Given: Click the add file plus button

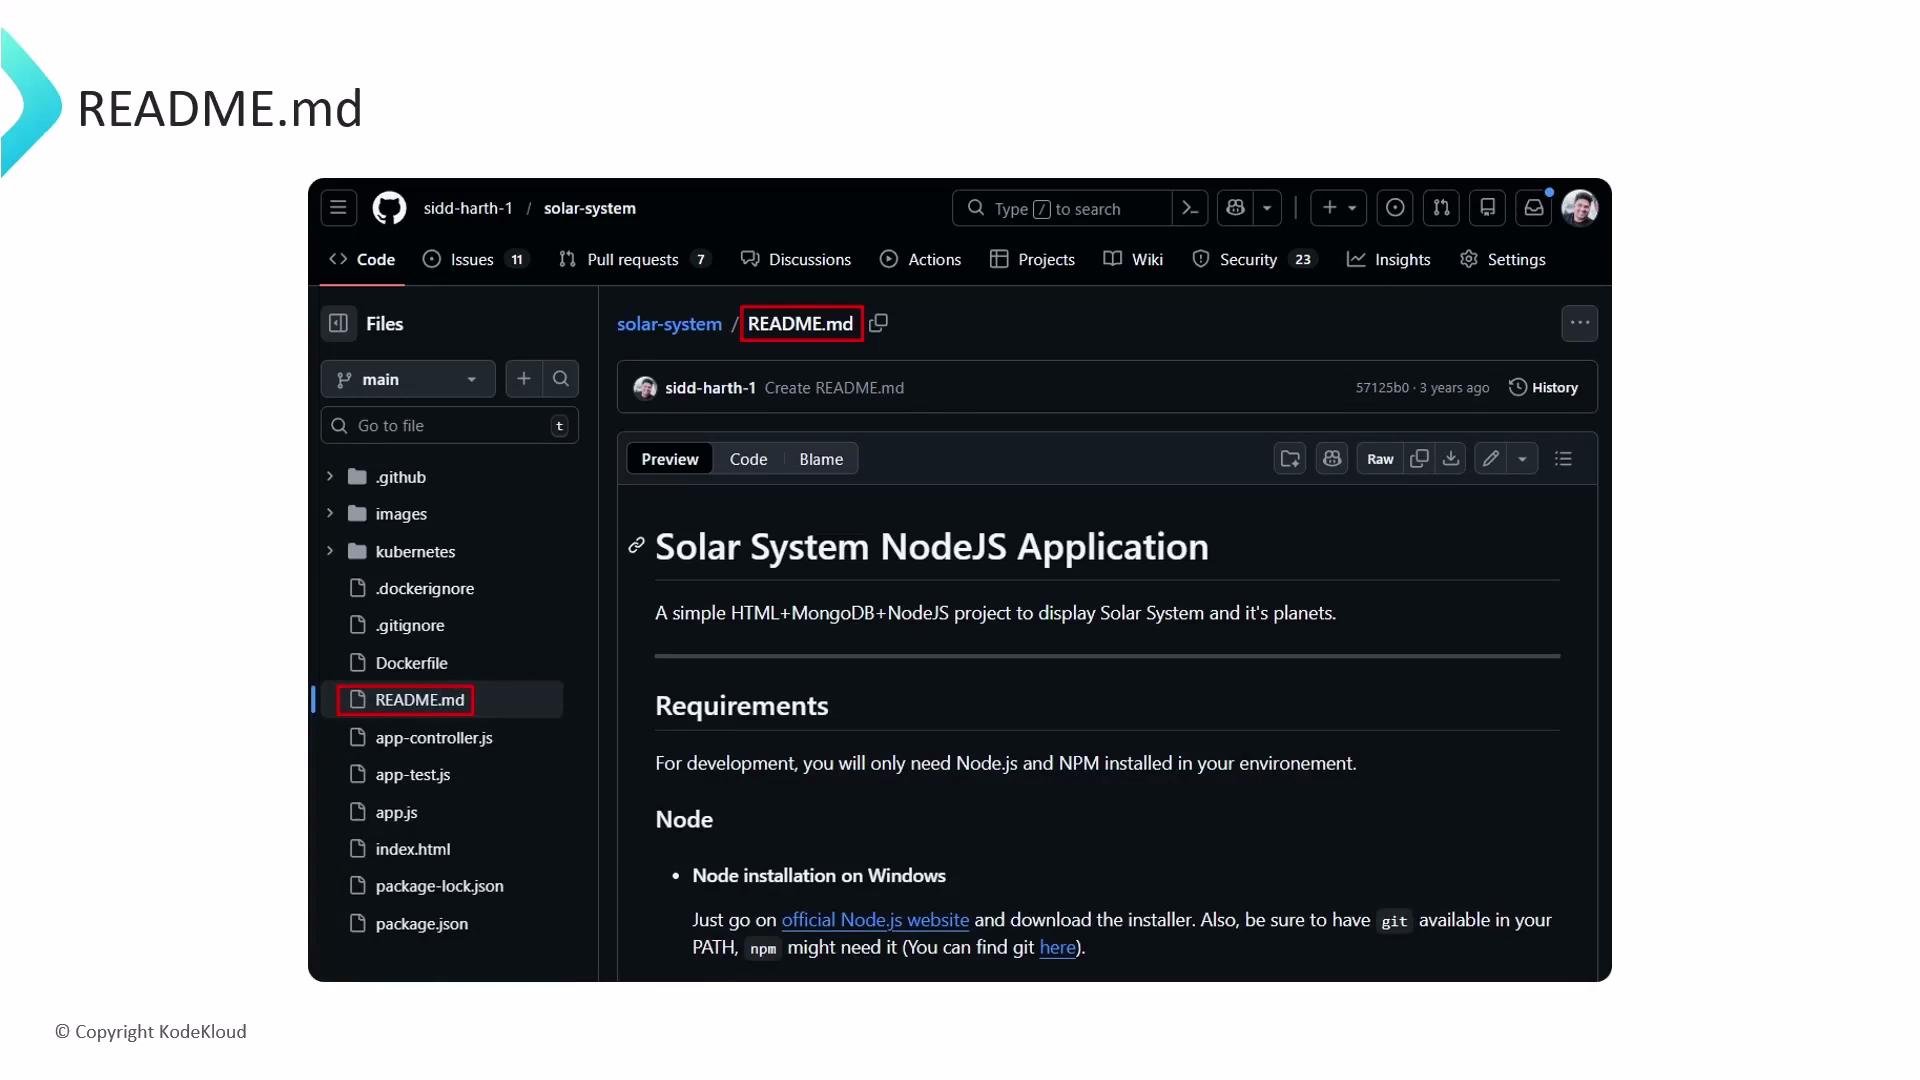Looking at the screenshot, I should click(x=524, y=379).
